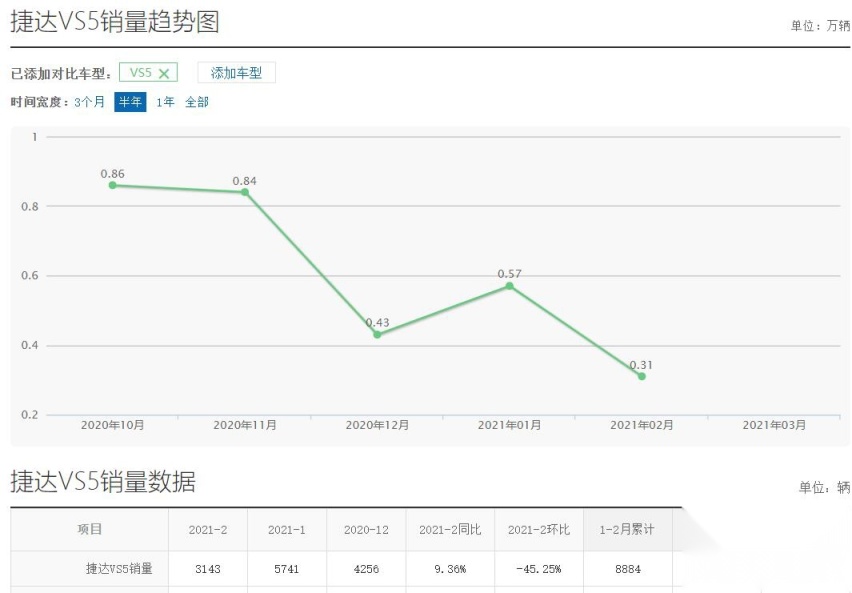The width and height of the screenshot is (852, 593).
Task: Click the 捷达VS5销量数据 heading
Action: (103, 482)
